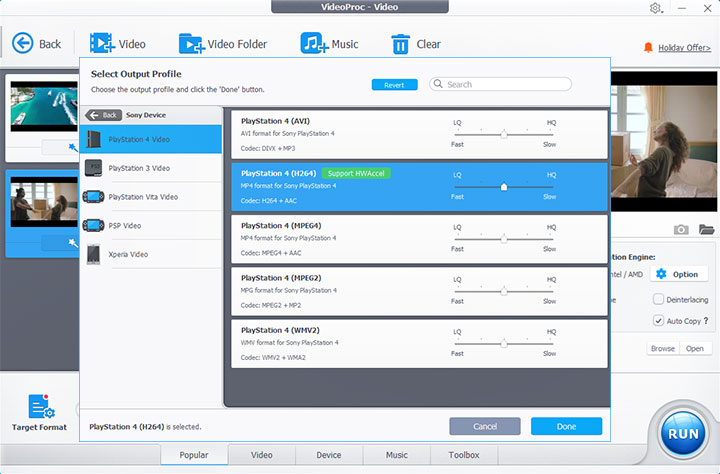The height and width of the screenshot is (474, 720).
Task: Select the PlayStation 4 (MPEG4) profile
Action: point(419,239)
